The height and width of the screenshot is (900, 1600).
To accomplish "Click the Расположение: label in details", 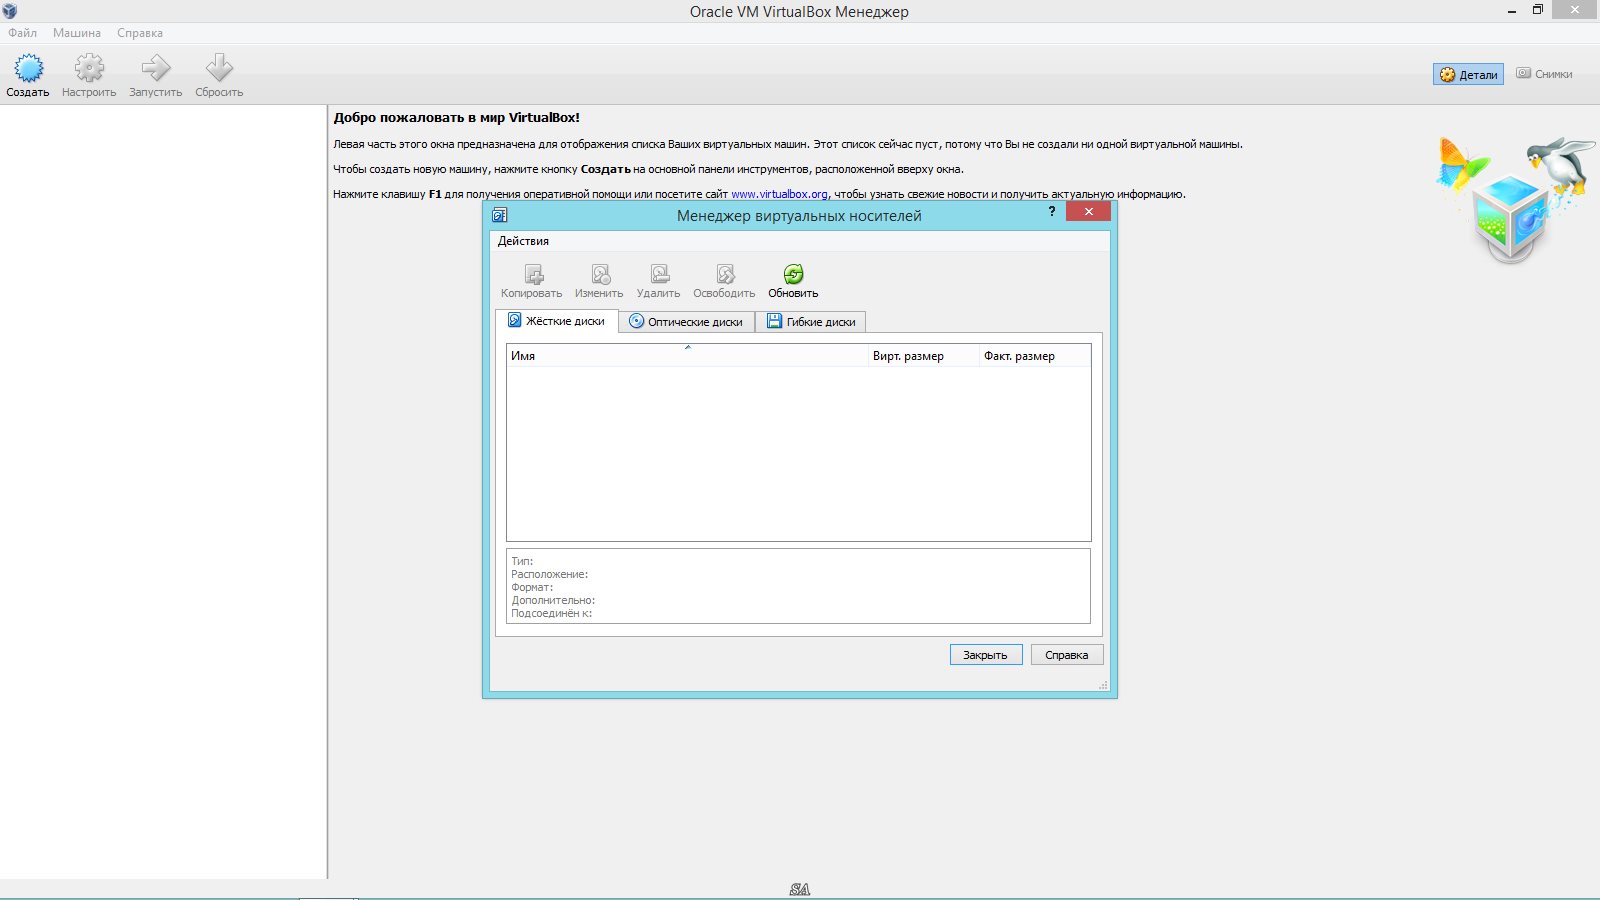I will (550, 574).
